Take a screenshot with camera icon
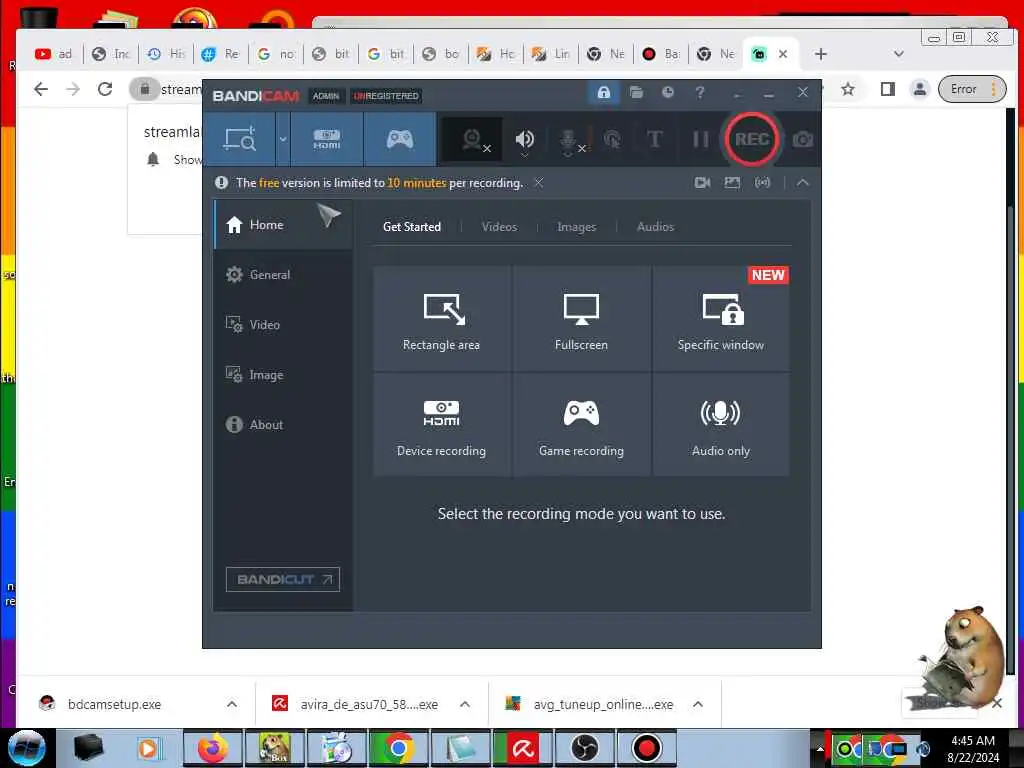This screenshot has width=1024, height=768. 803,139
